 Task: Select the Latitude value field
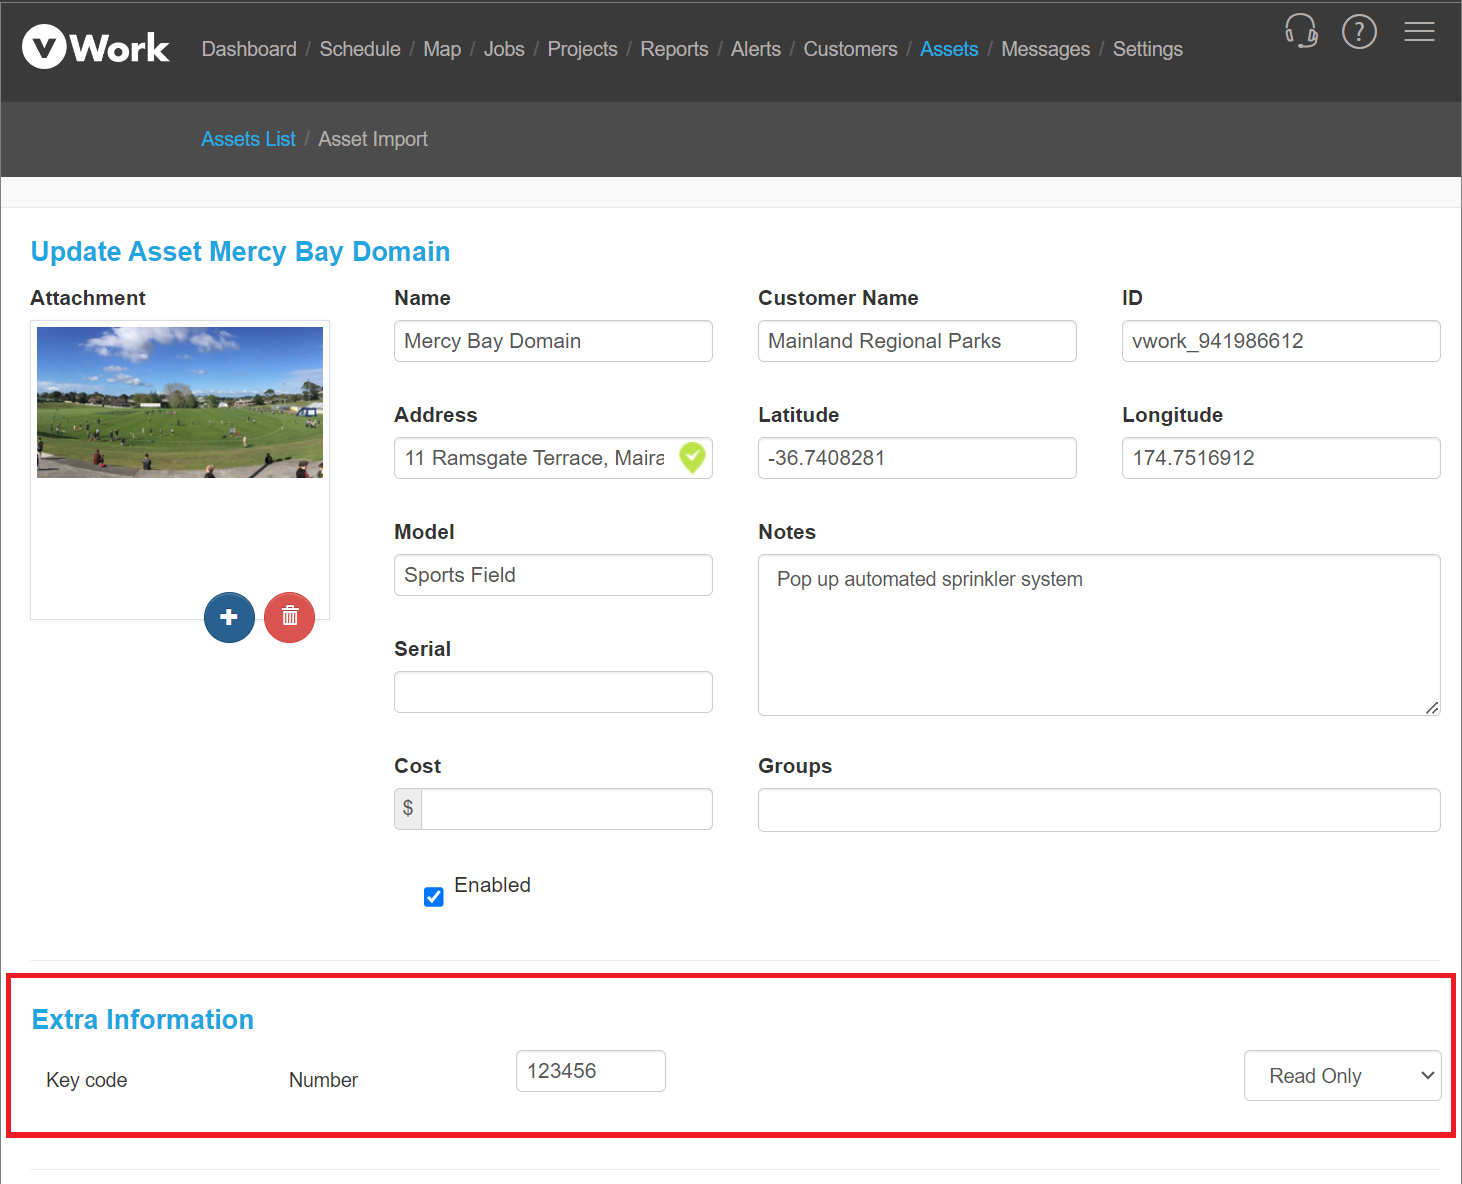point(916,458)
